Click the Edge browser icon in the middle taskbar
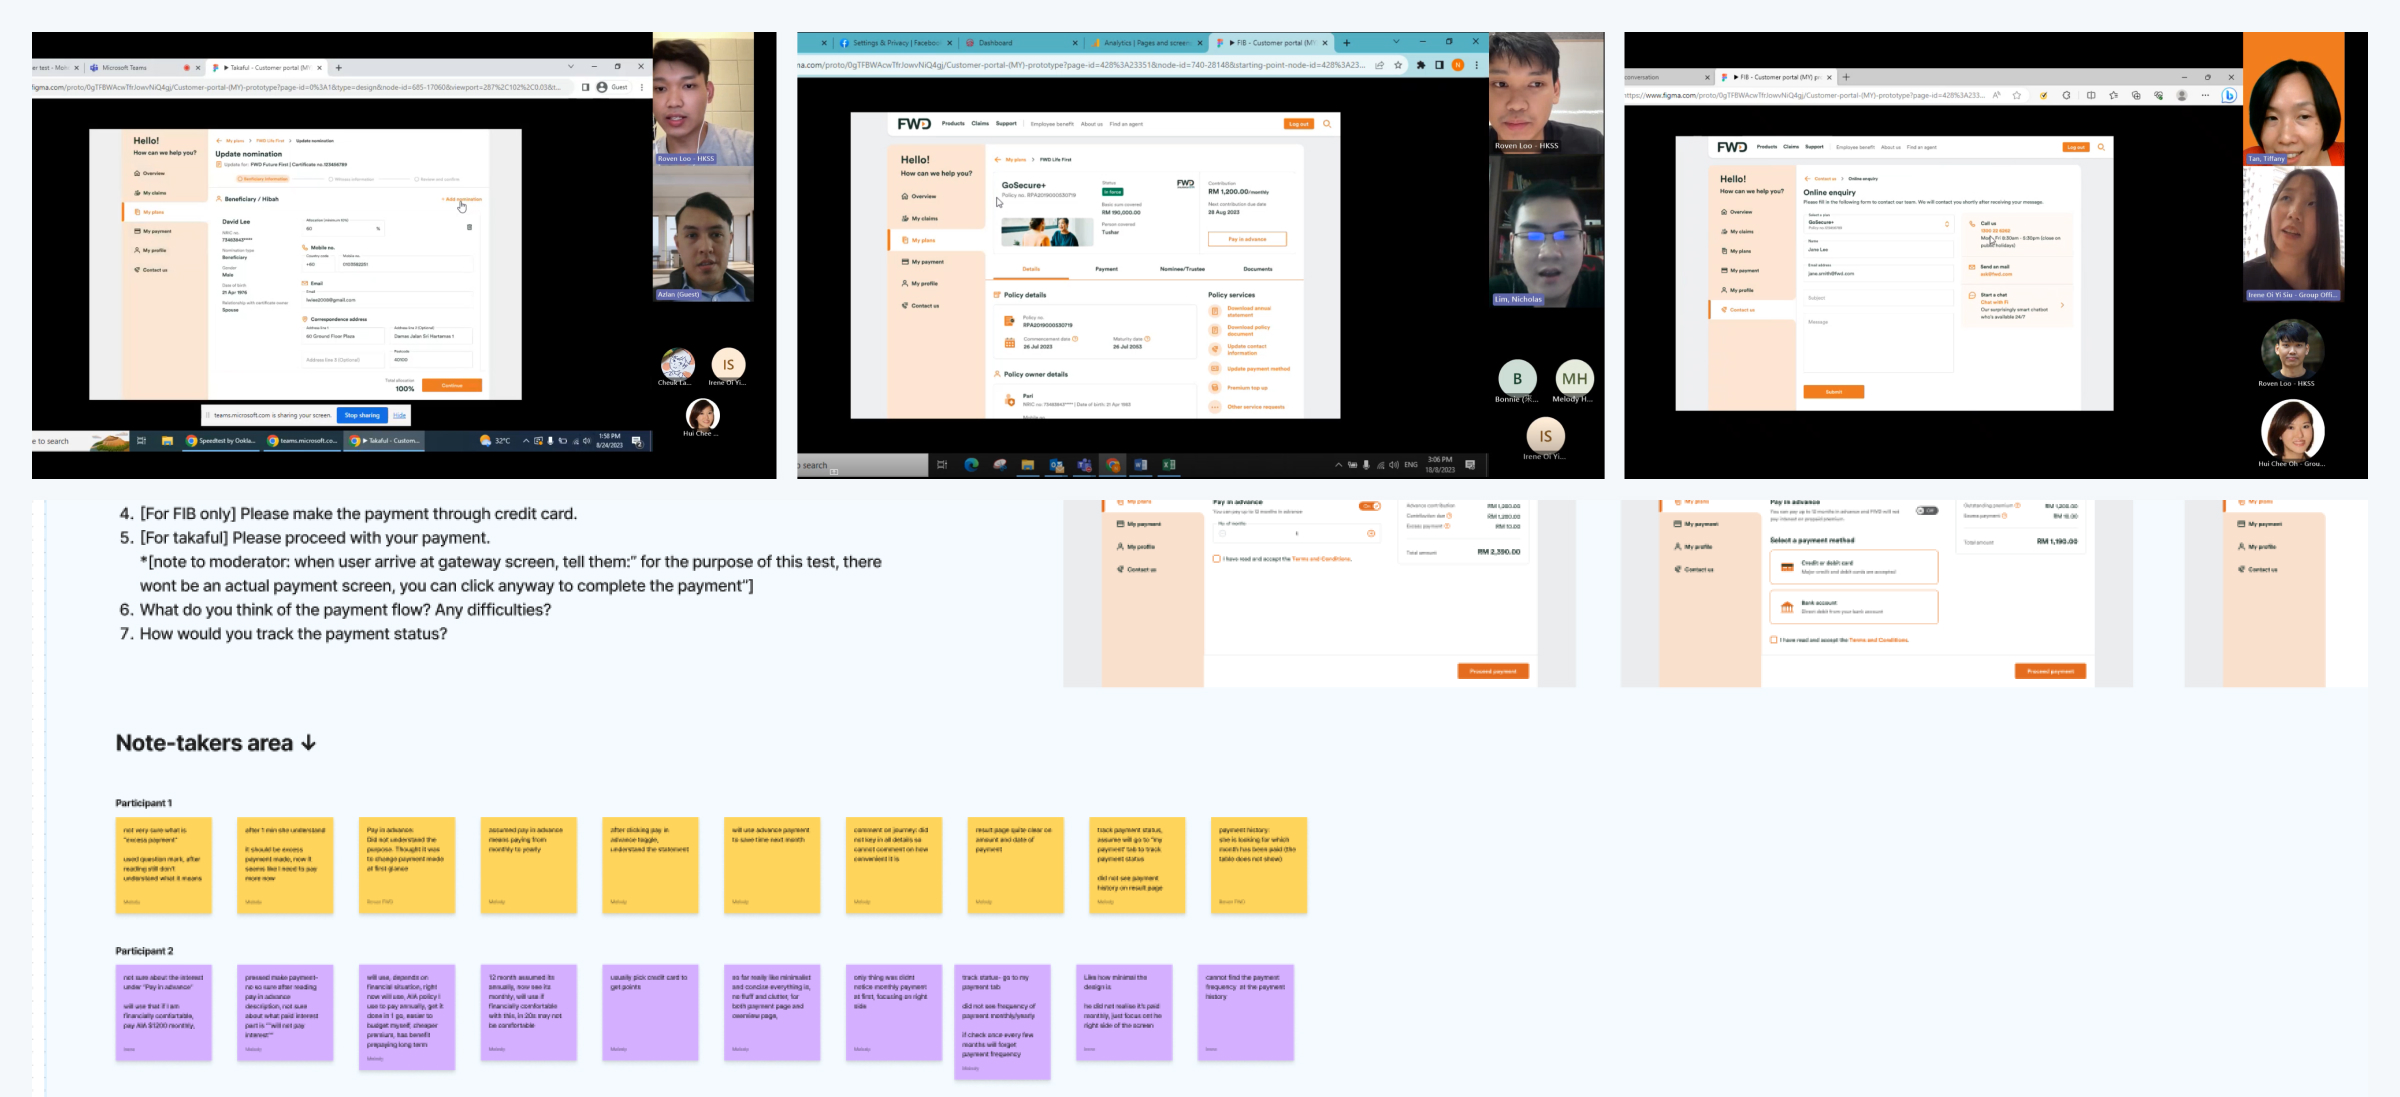Viewport: 2400px width, 1097px height. click(x=970, y=464)
